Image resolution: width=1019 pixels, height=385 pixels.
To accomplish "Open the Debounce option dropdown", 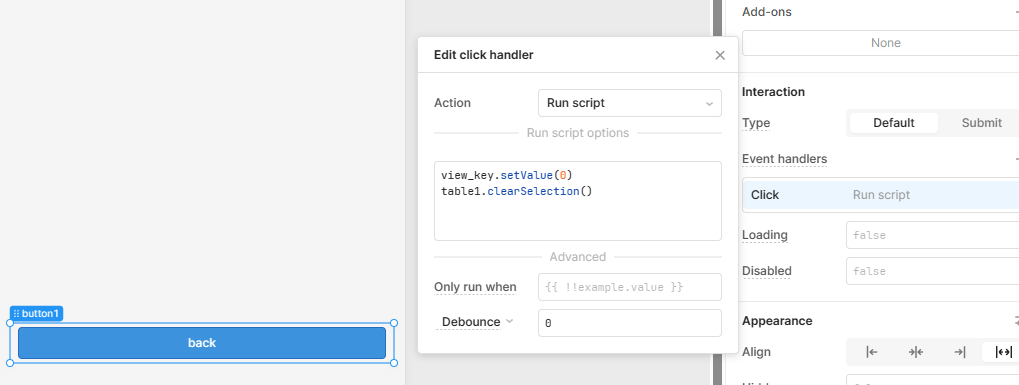I will pos(476,322).
